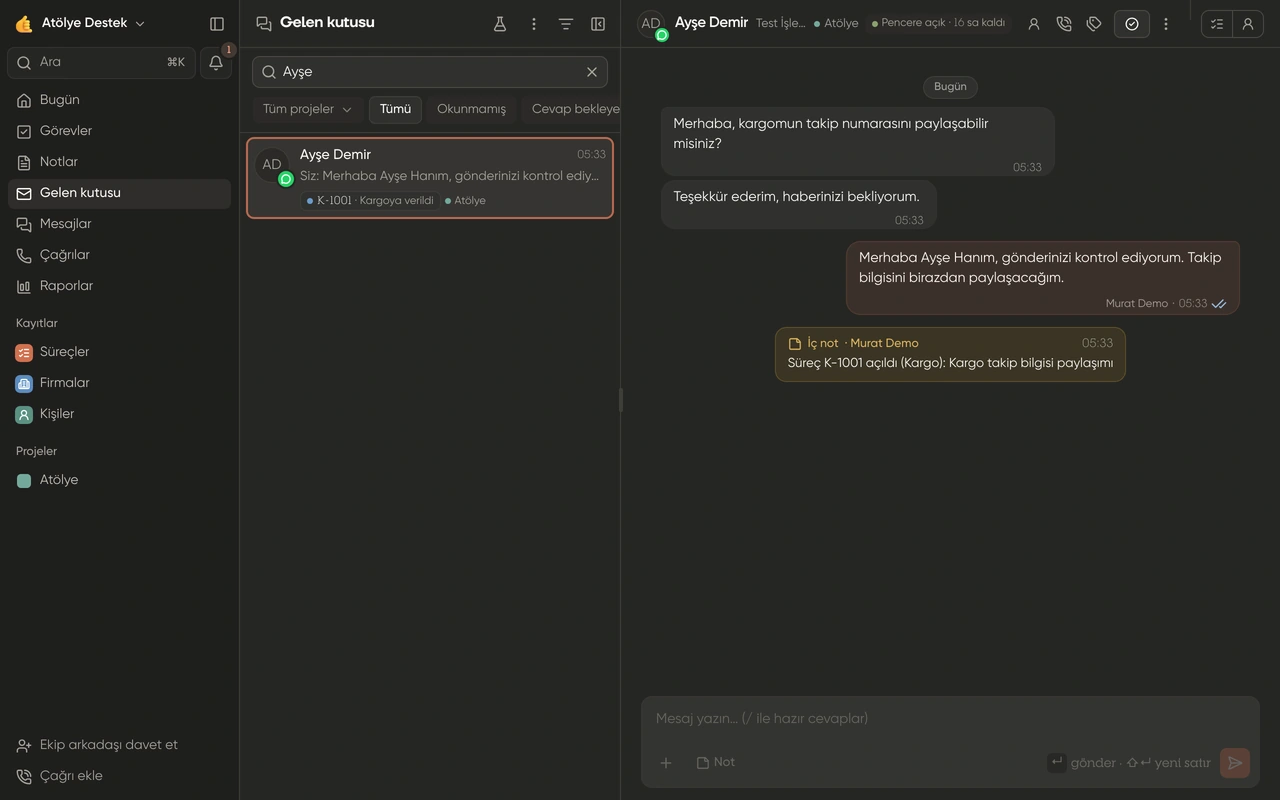Image resolution: width=1280 pixels, height=800 pixels.
Task: Toggle internal Not mode in composer
Action: [716, 762]
